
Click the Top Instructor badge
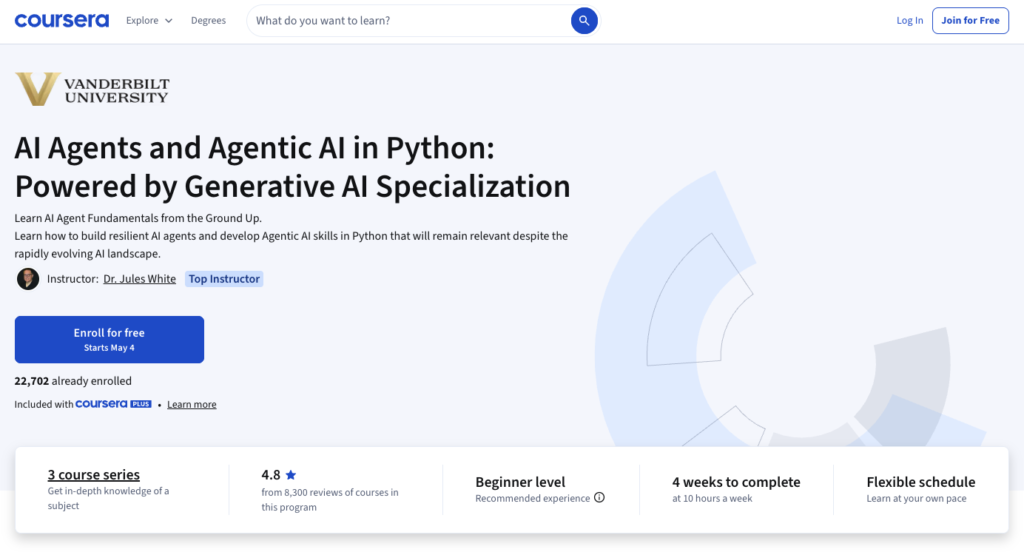224,279
